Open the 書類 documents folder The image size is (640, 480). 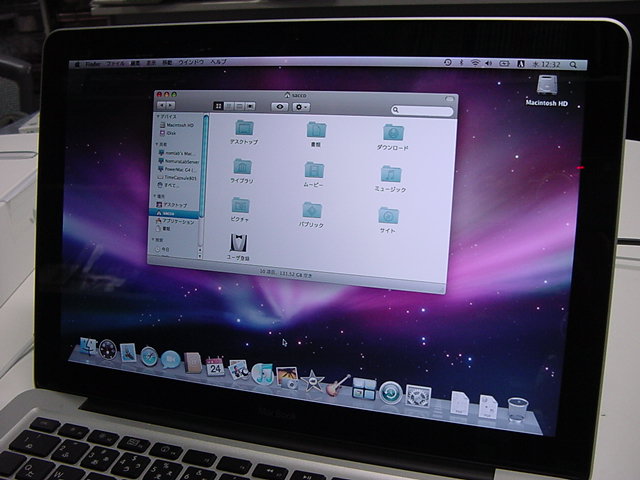tap(316, 130)
